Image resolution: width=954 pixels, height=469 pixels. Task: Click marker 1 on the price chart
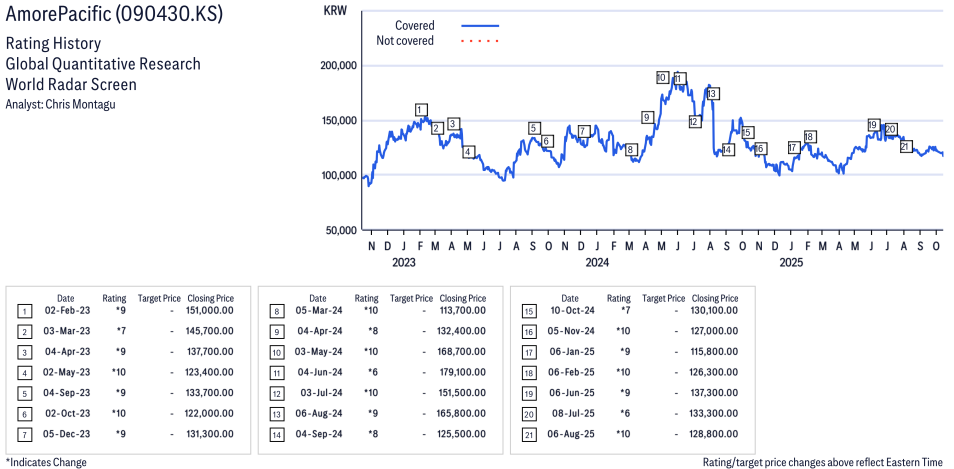pos(421,110)
